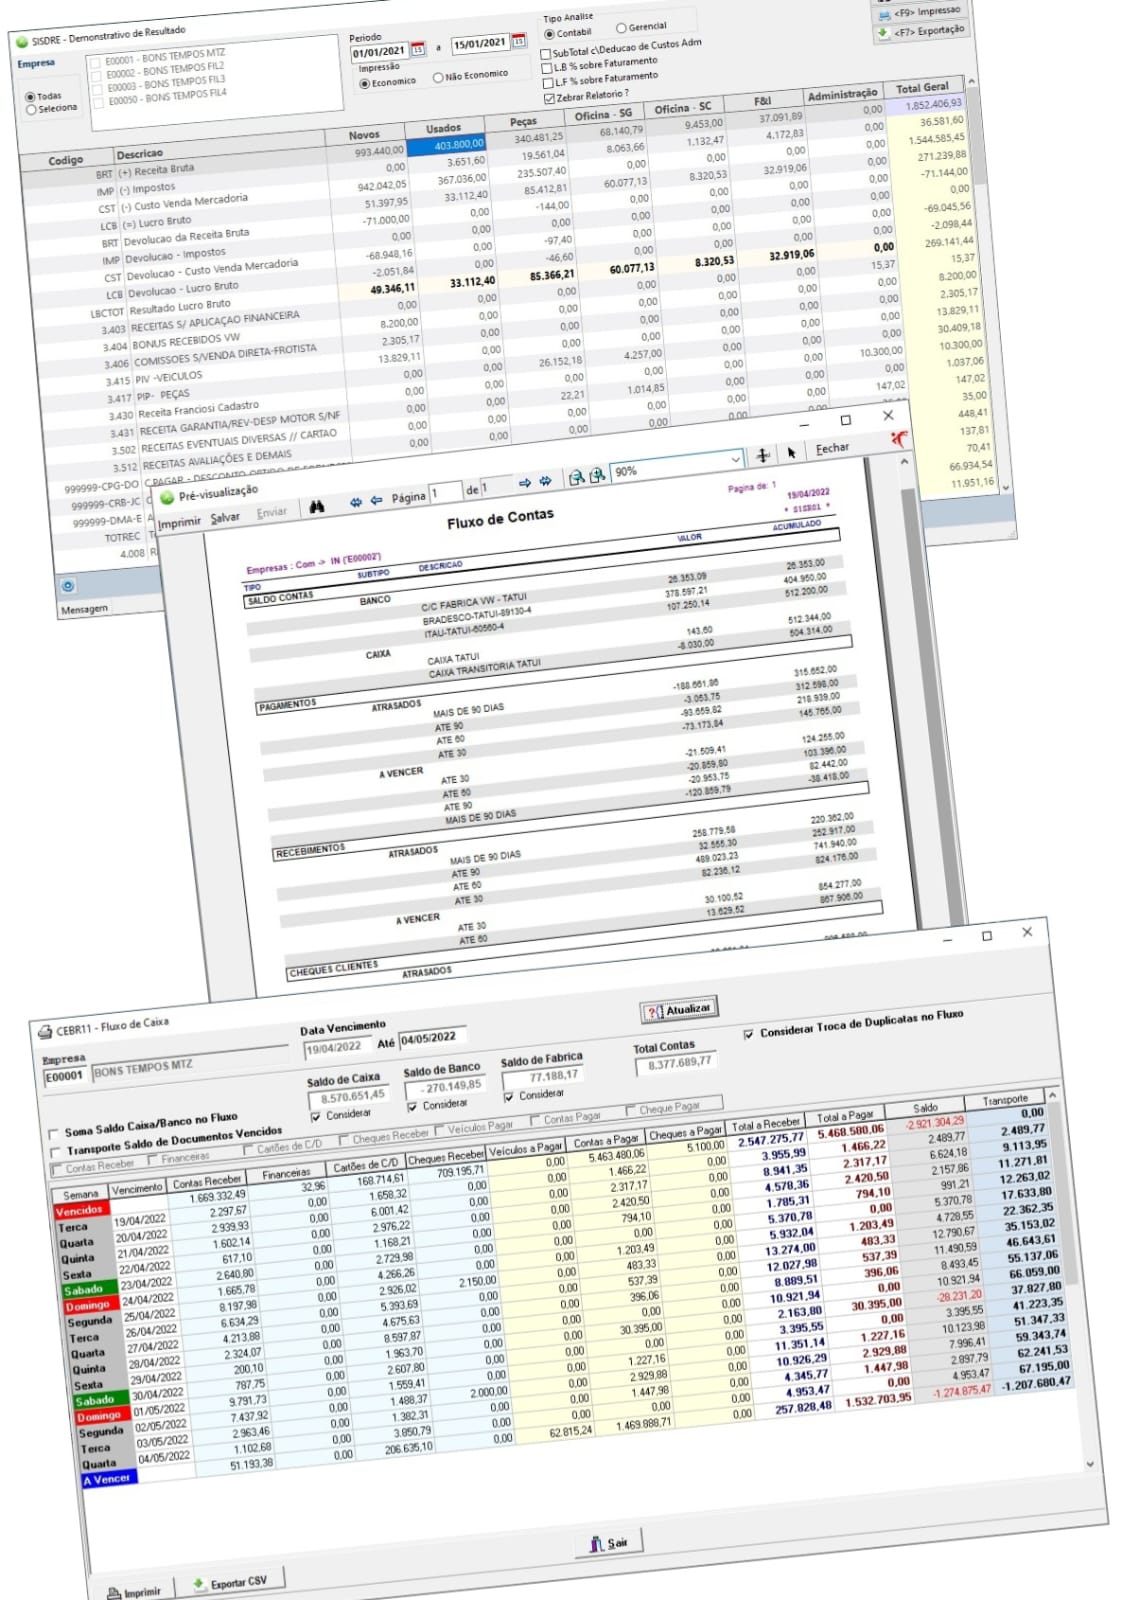Open the end date calendar picker in Periodo
The width and height of the screenshot is (1122, 1600).
[518, 41]
